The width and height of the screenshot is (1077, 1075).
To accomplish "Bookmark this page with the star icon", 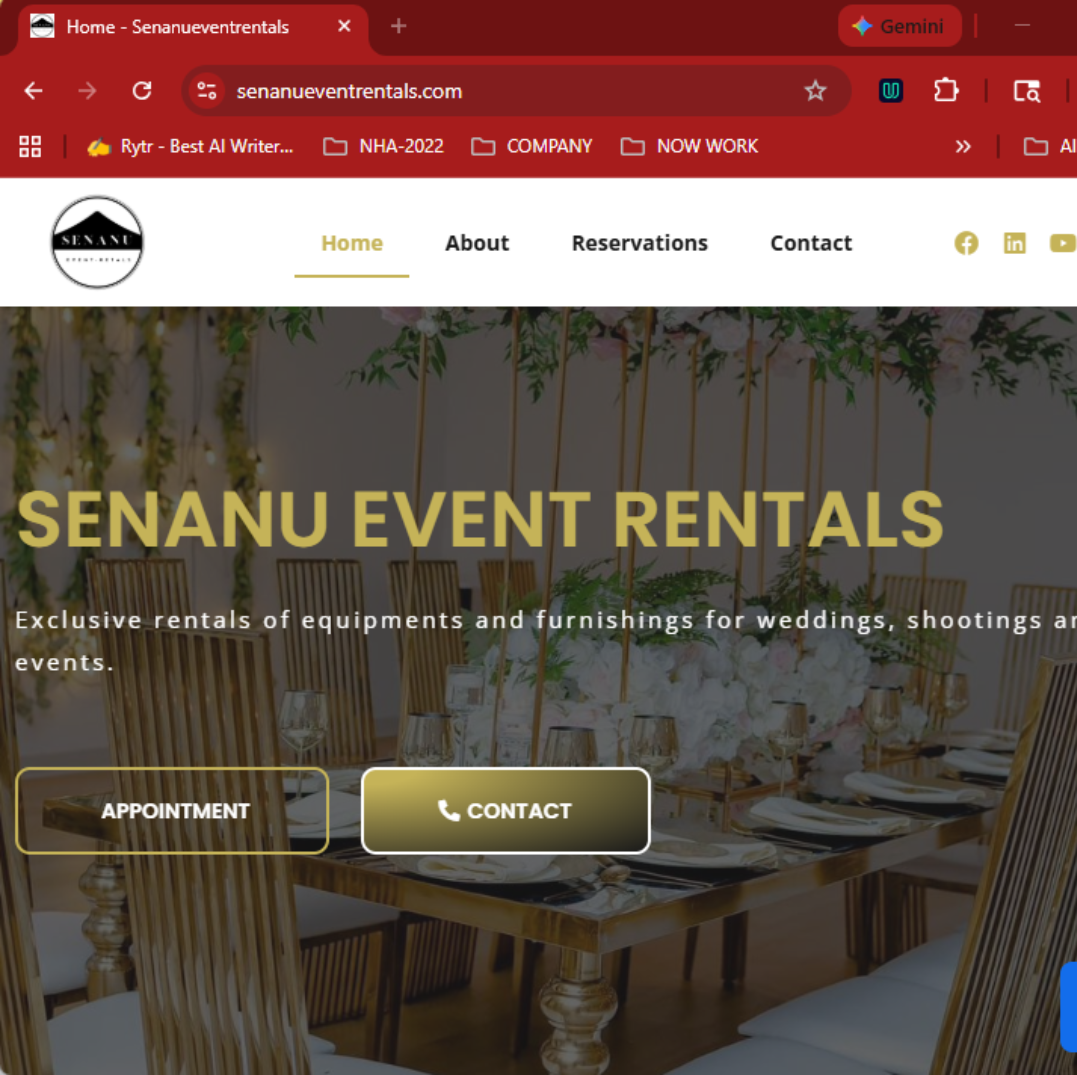I will click(815, 91).
